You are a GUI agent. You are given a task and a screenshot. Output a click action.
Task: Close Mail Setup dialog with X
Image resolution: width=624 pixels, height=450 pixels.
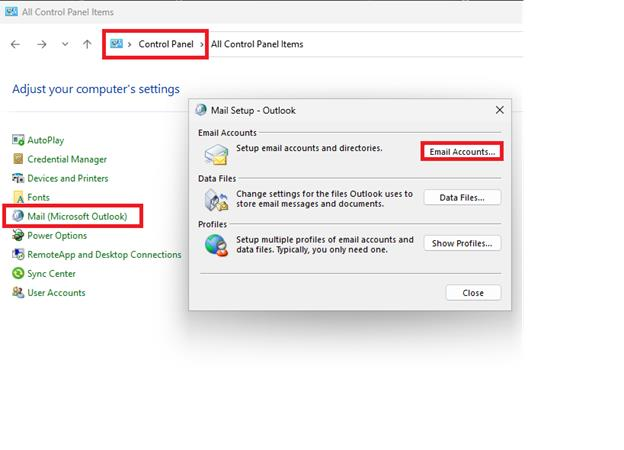500,110
